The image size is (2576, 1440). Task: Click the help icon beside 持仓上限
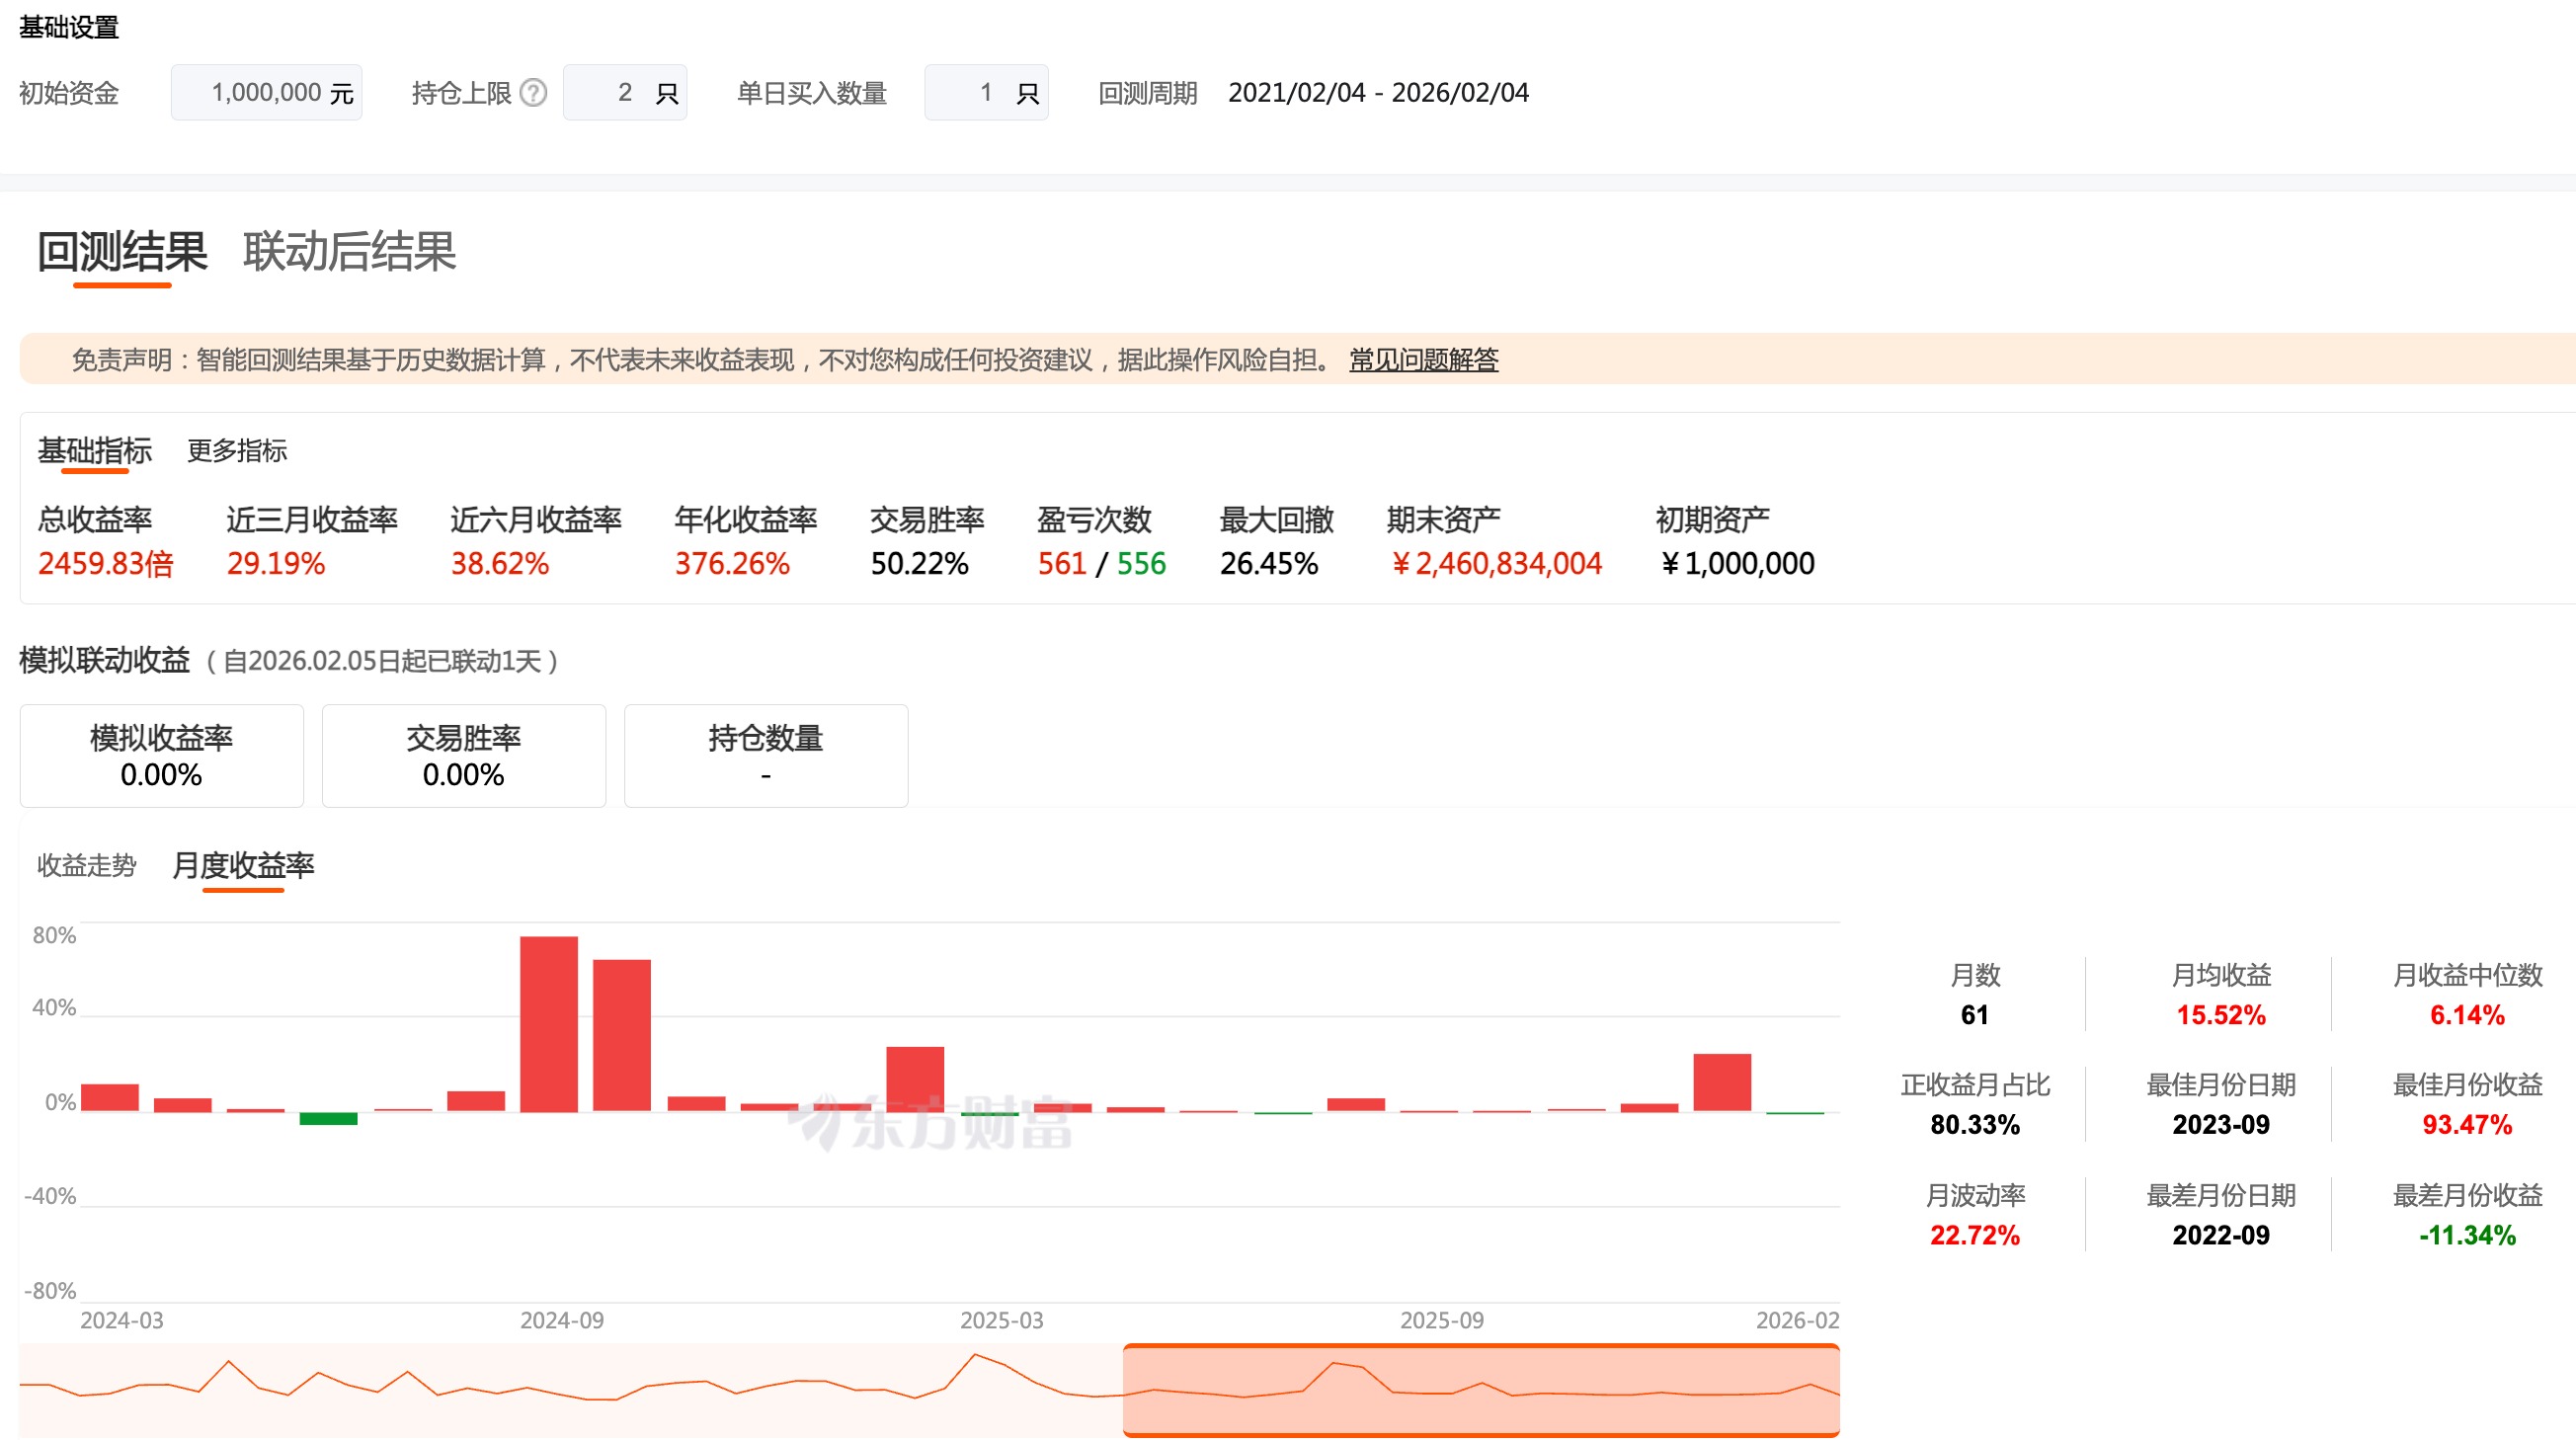pos(534,93)
